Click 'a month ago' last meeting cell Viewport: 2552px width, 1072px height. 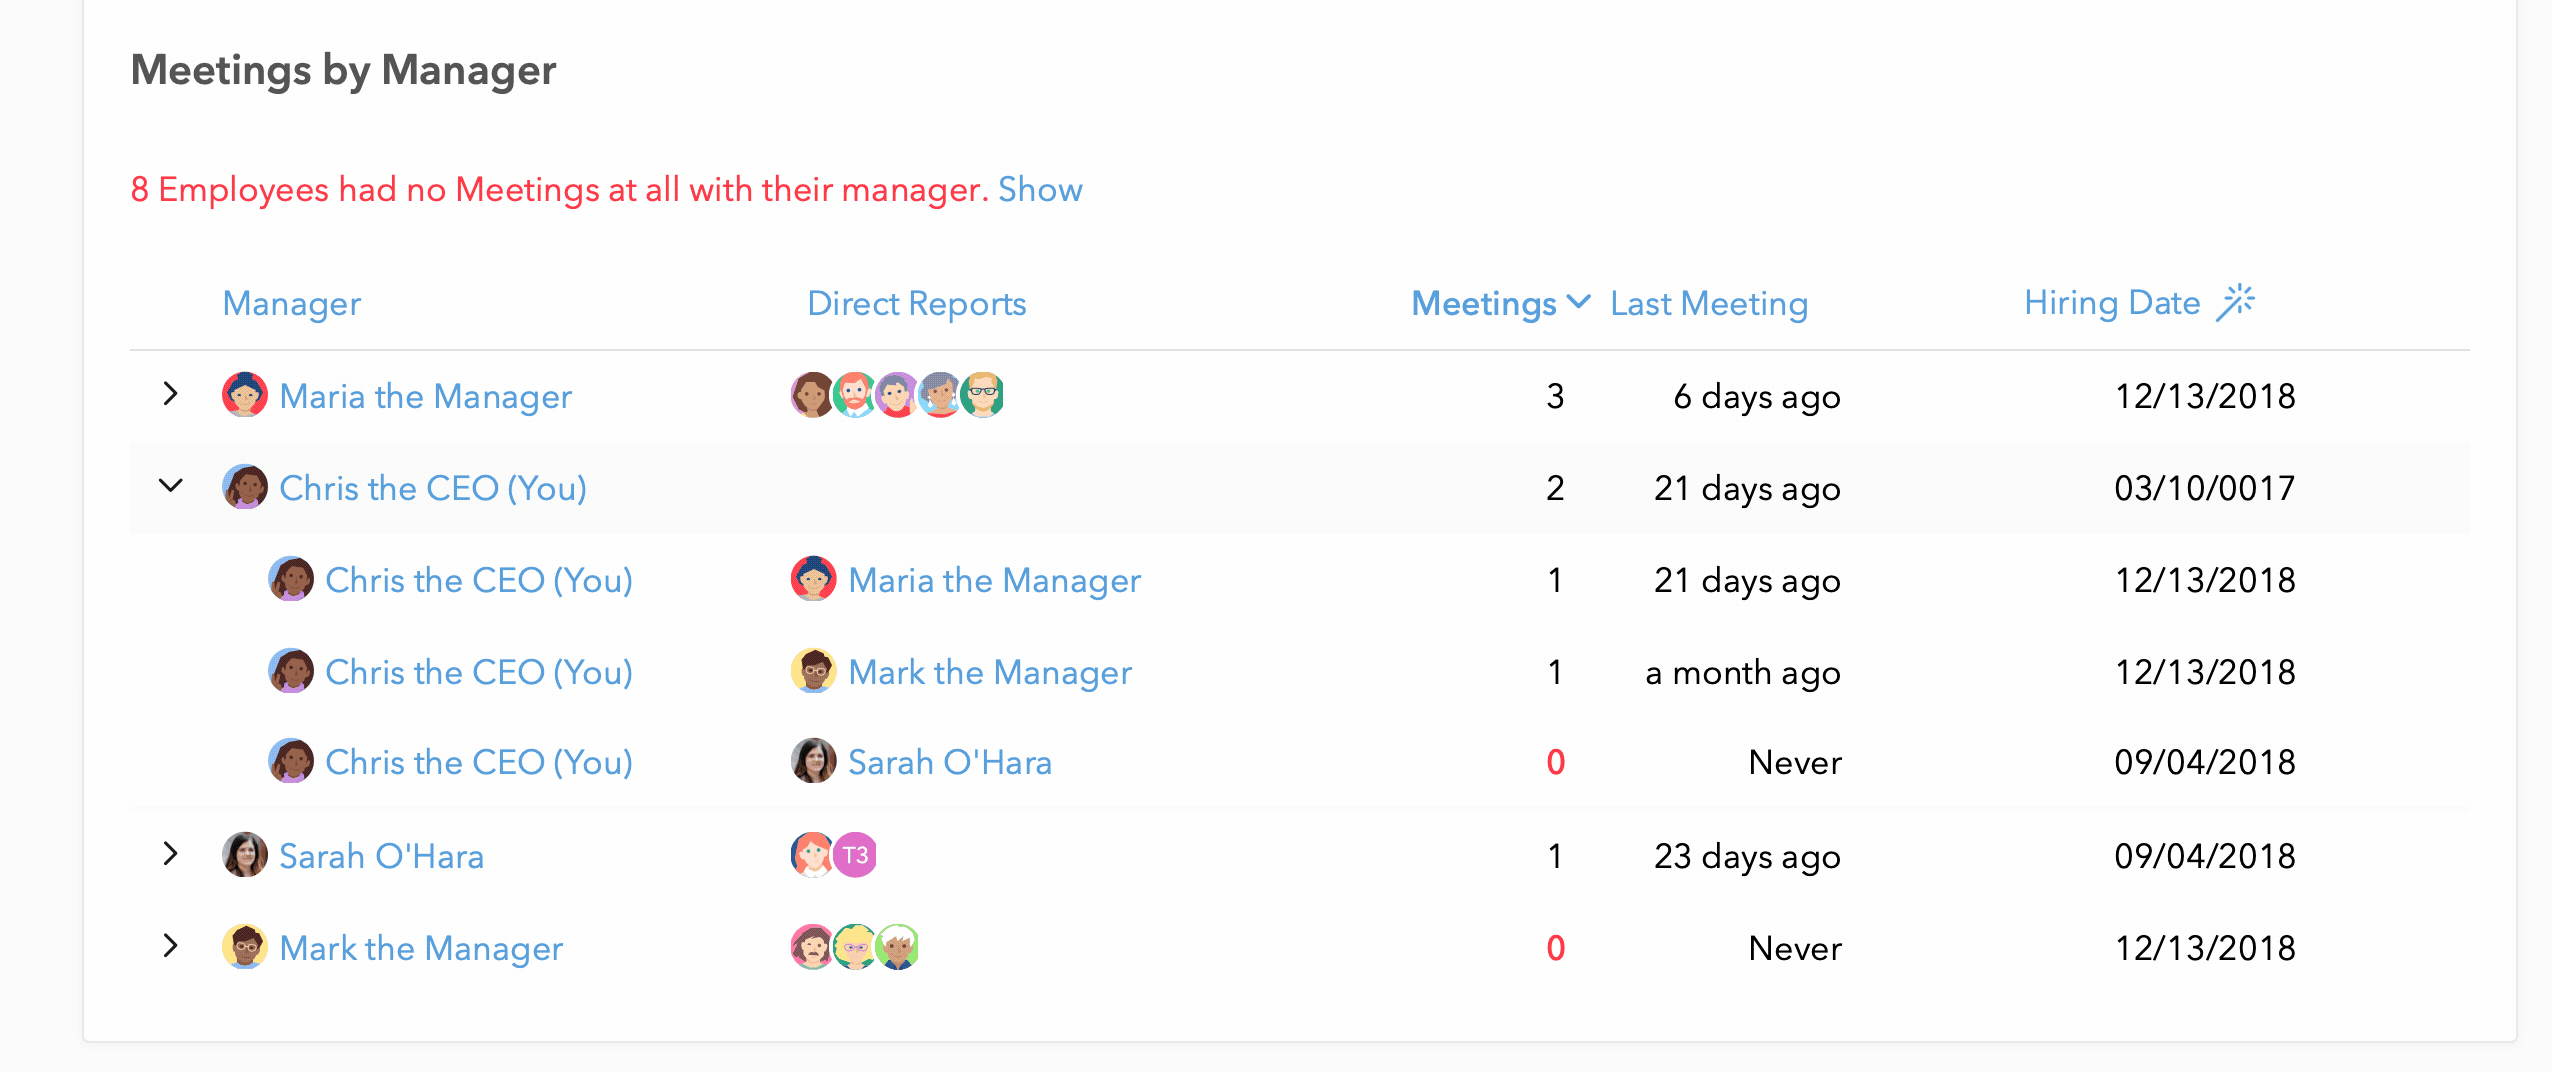click(1743, 673)
